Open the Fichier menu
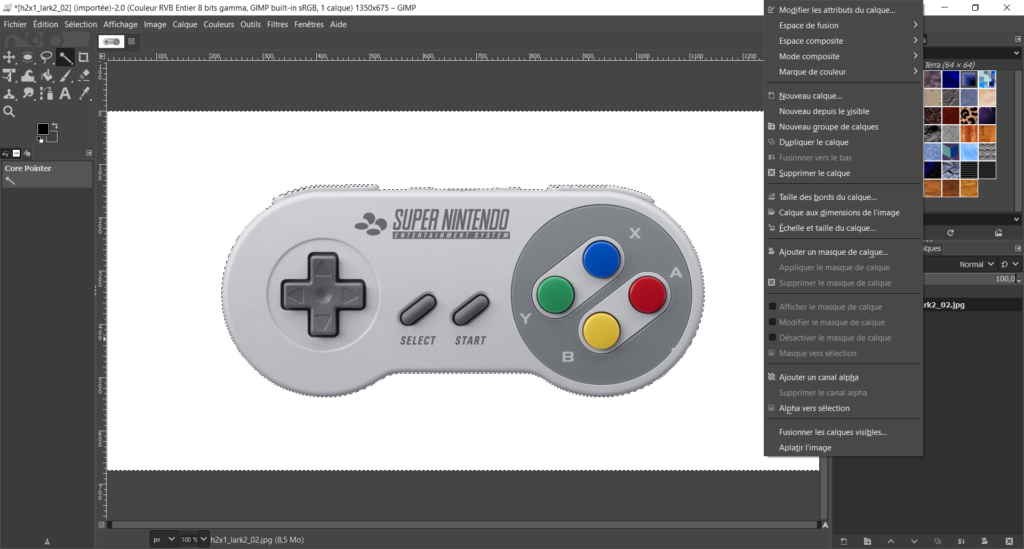The image size is (1024, 549). [x=15, y=24]
